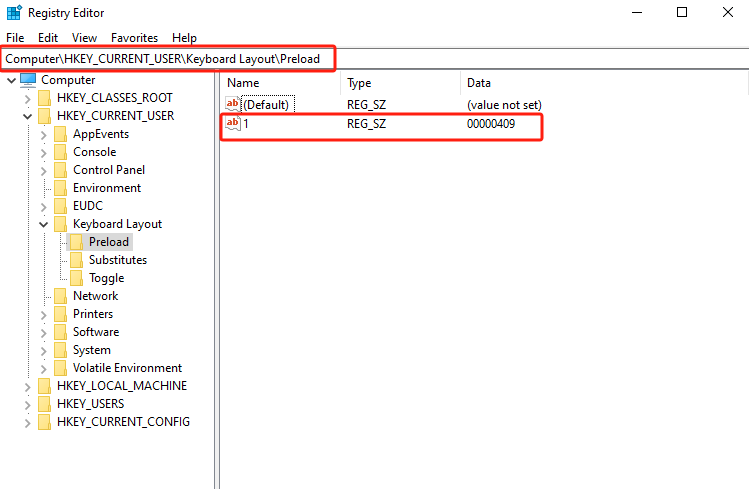Click the Keyboard Layout folder icon
The image size is (749, 489).
coord(60,224)
